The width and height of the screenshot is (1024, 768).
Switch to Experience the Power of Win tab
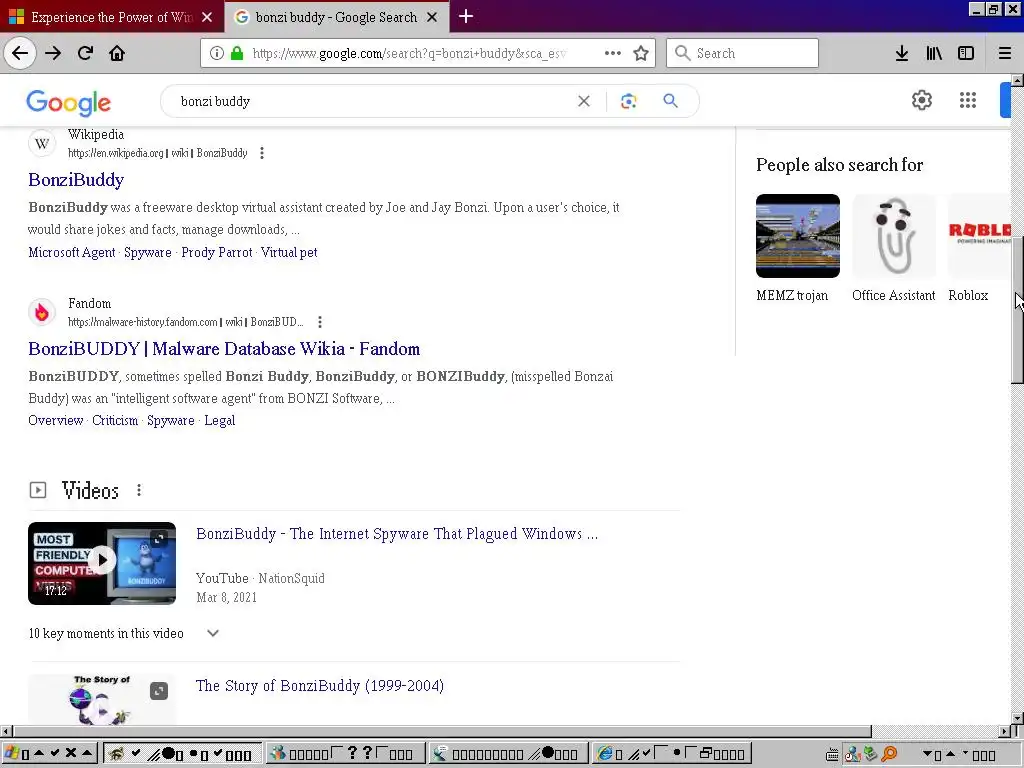tap(112, 17)
